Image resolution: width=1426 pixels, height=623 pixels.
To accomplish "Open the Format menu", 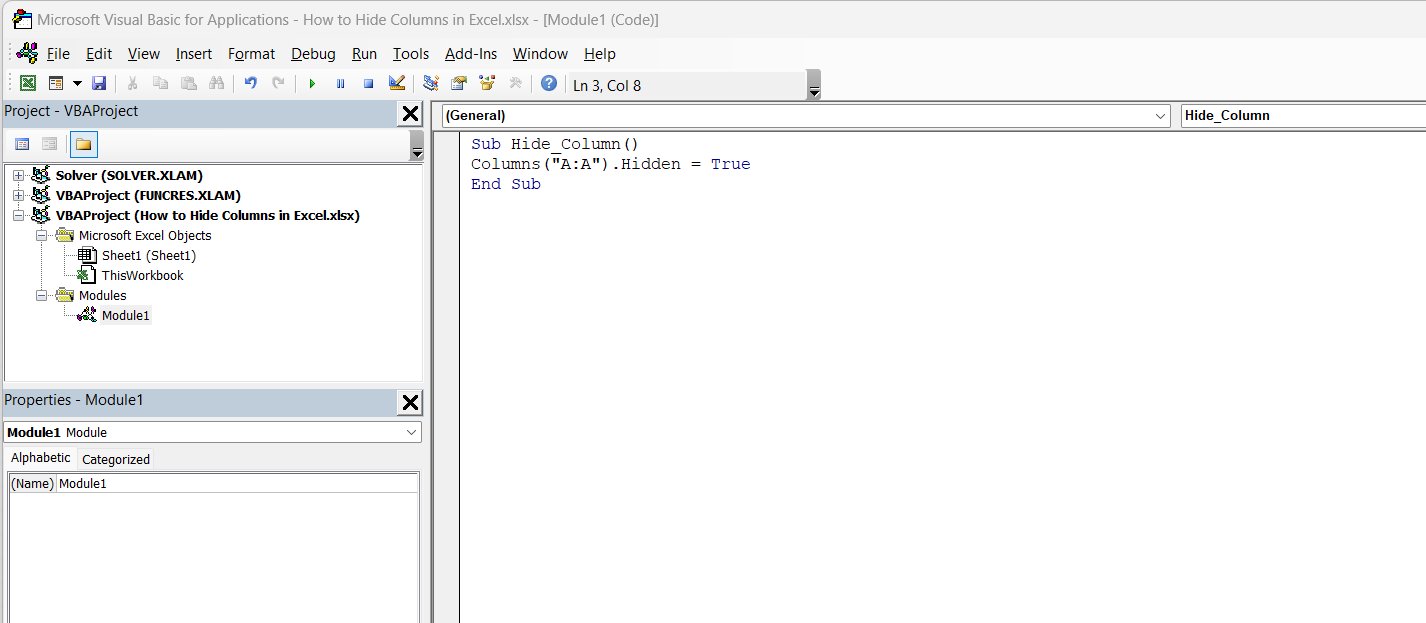I will (251, 54).
